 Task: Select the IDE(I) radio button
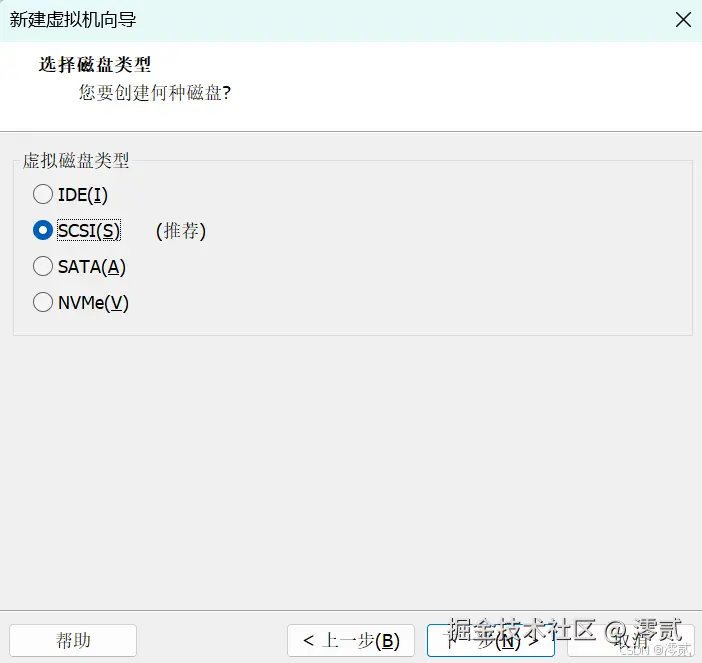pos(43,194)
